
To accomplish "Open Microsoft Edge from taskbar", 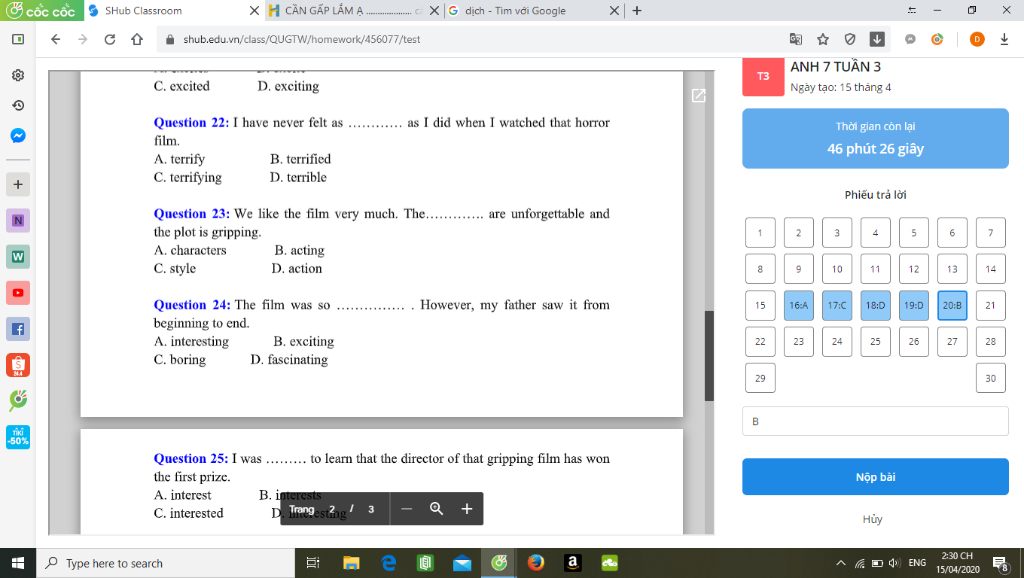I will pos(389,563).
